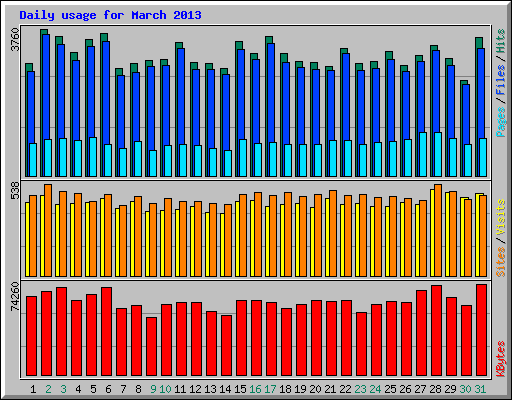The height and width of the screenshot is (400, 512).
Task: Select the cyan Pages bar for day 14
Action: pos(228,163)
